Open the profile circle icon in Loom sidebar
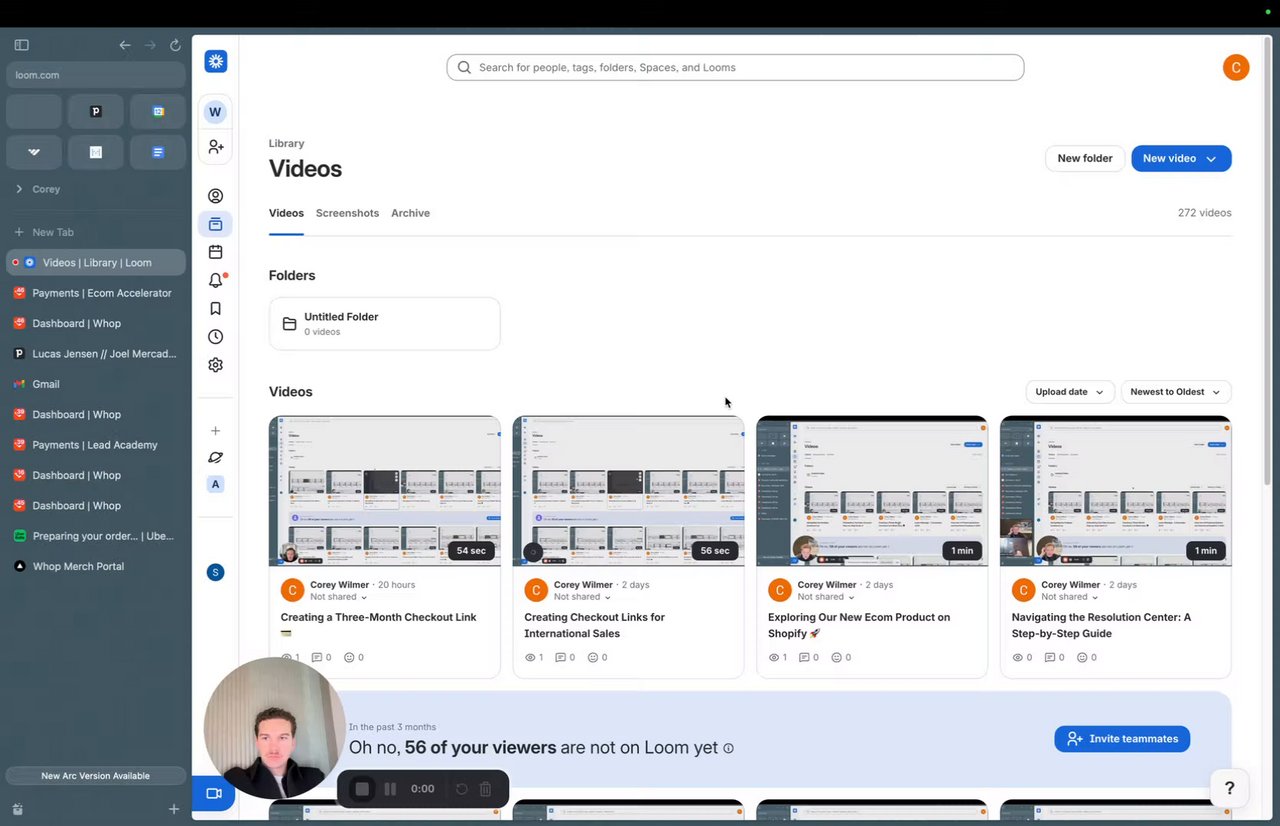The width and height of the screenshot is (1280, 826). [215, 196]
